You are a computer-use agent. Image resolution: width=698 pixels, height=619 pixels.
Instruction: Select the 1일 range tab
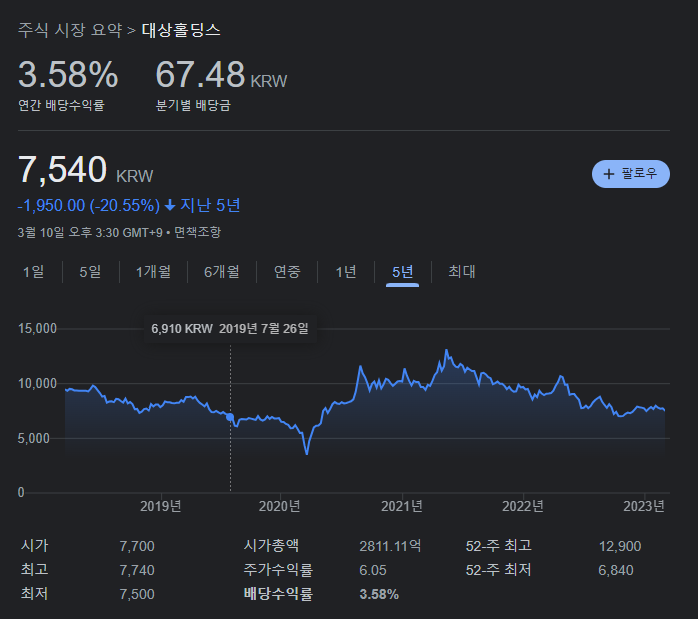(33, 271)
